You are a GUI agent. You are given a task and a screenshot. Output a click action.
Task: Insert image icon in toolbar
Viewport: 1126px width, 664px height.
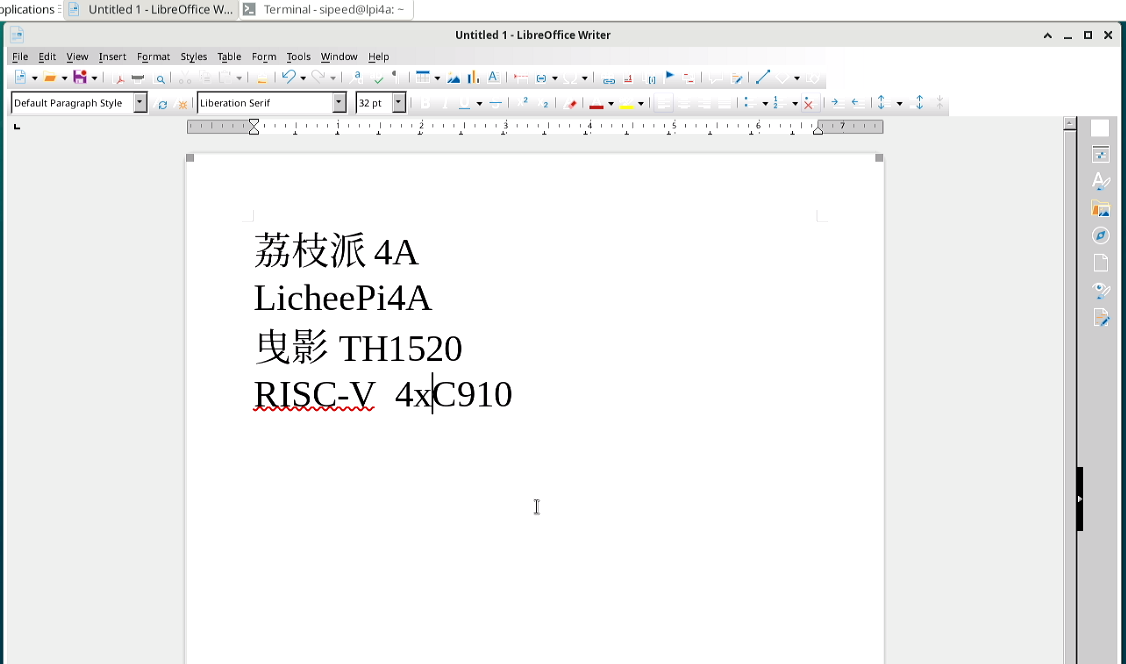(x=454, y=78)
